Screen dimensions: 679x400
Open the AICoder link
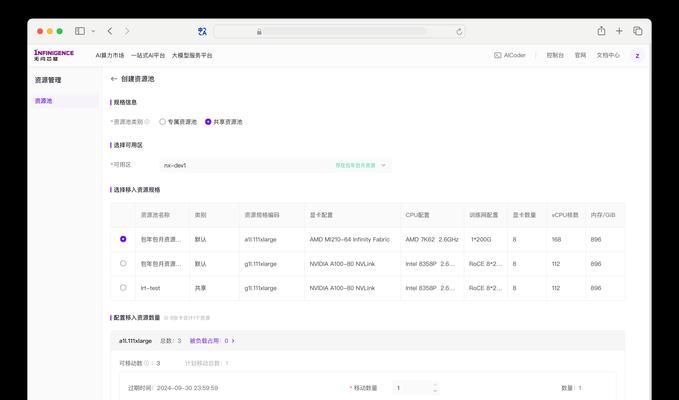coord(510,55)
